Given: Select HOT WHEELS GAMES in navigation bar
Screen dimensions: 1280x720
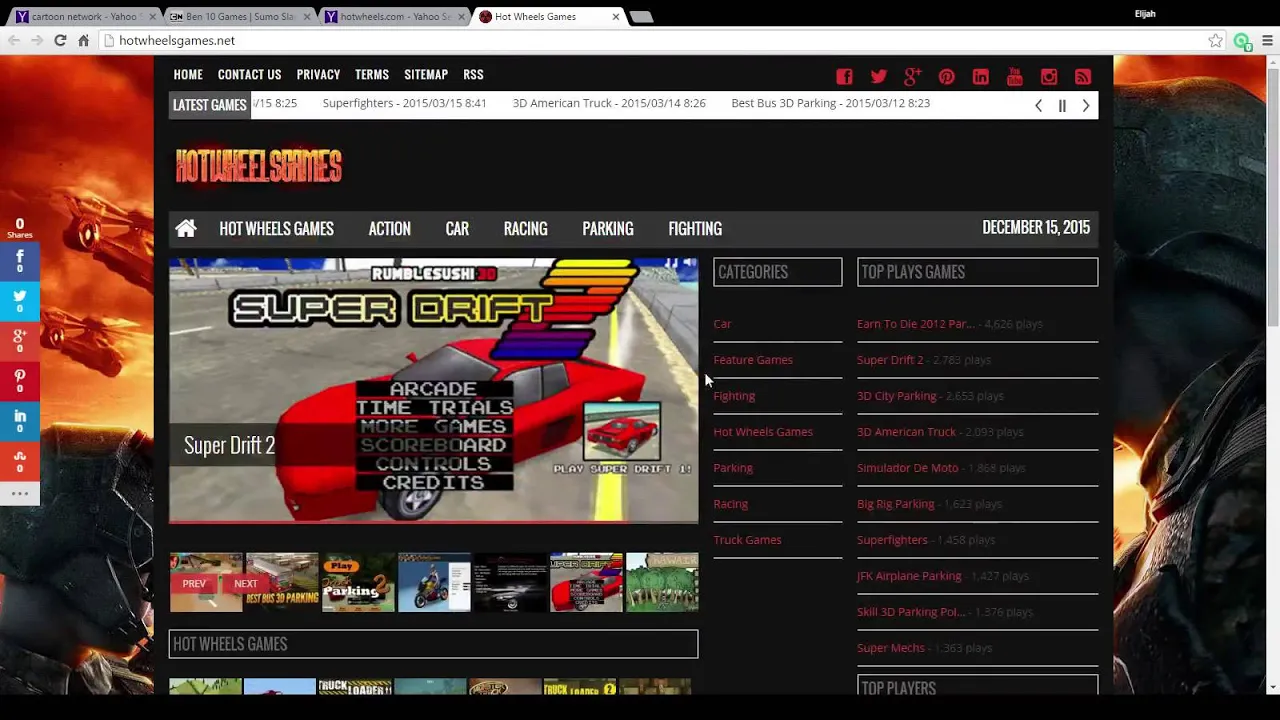Looking at the screenshot, I should click(276, 228).
